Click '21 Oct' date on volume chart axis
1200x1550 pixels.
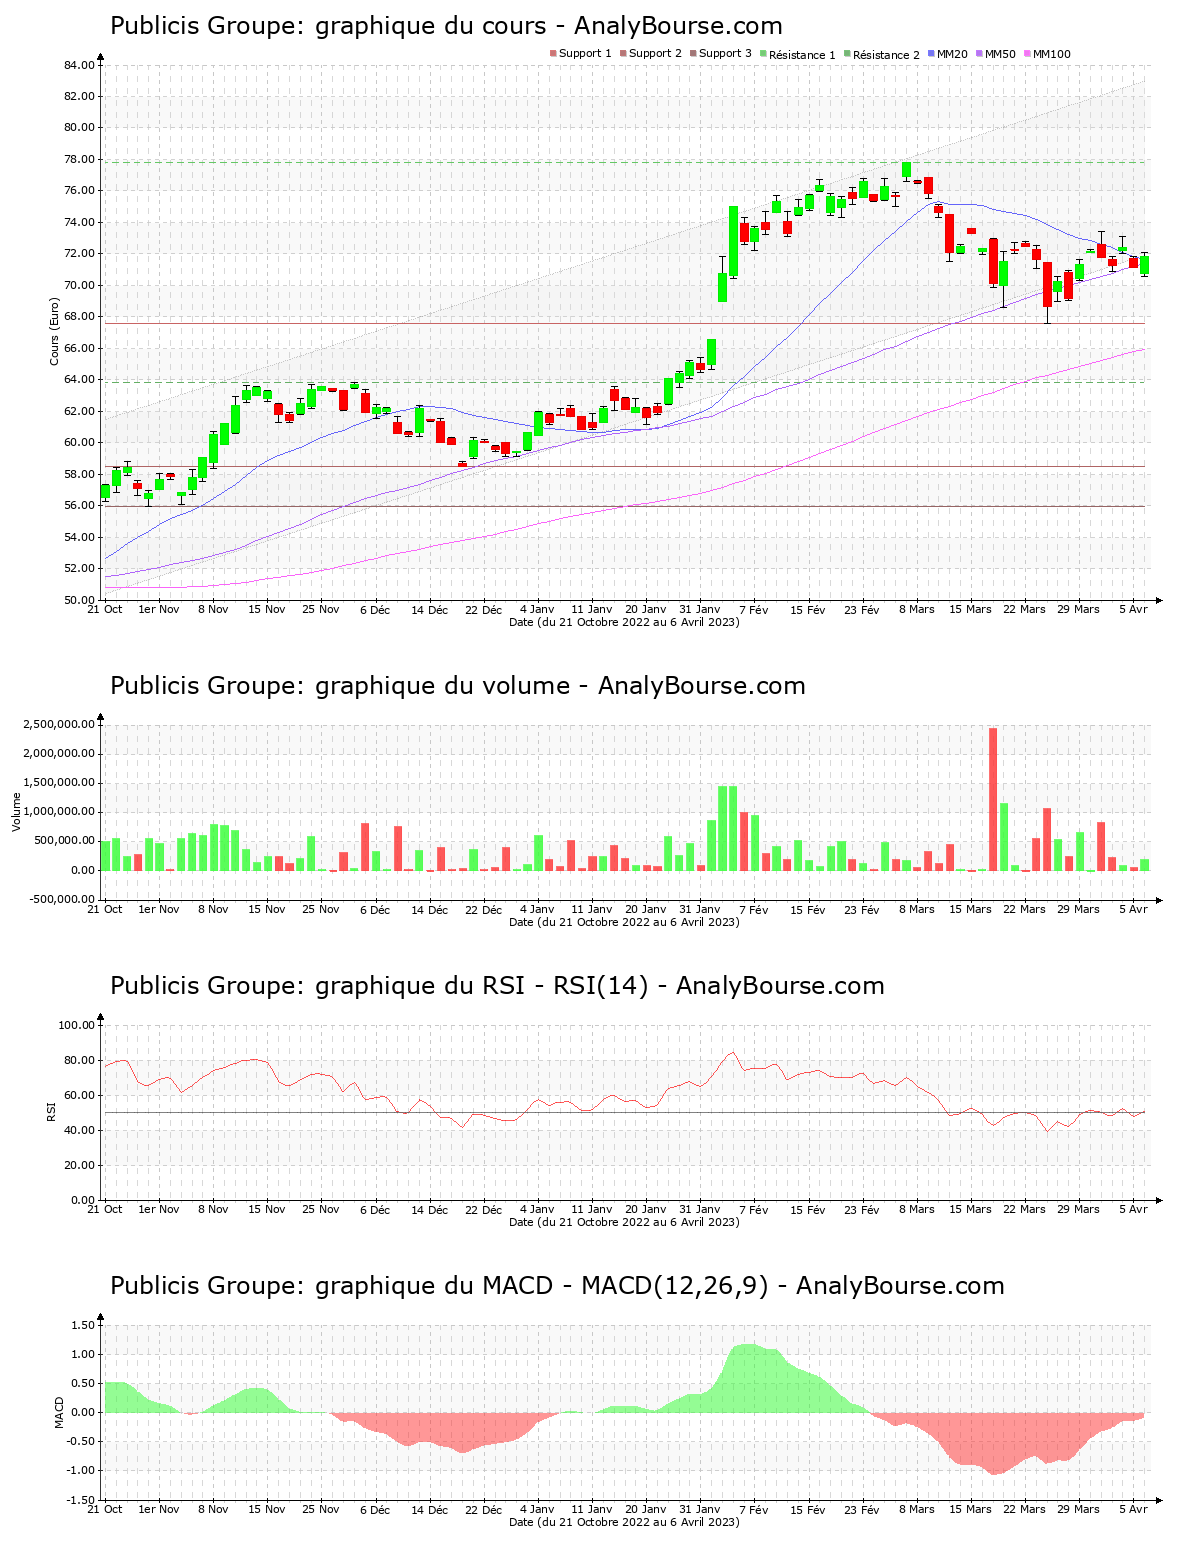coord(105,909)
